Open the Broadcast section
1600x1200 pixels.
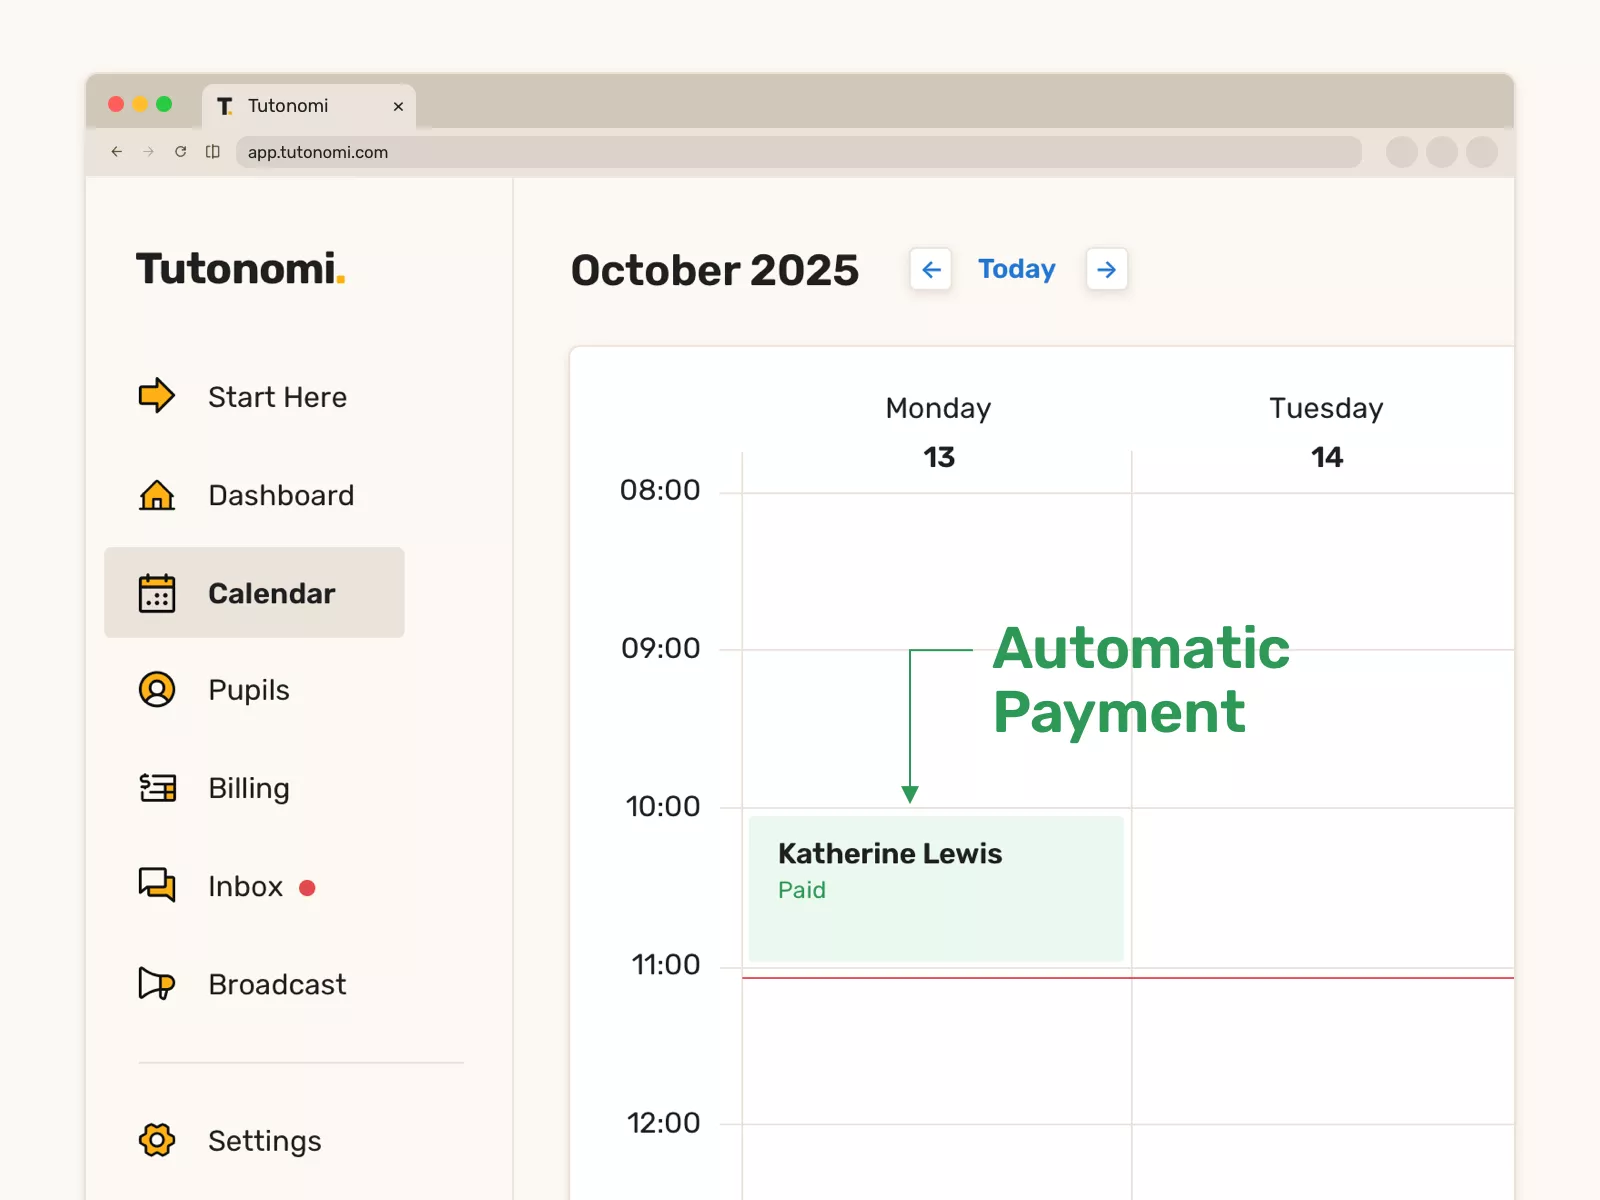click(x=254, y=984)
